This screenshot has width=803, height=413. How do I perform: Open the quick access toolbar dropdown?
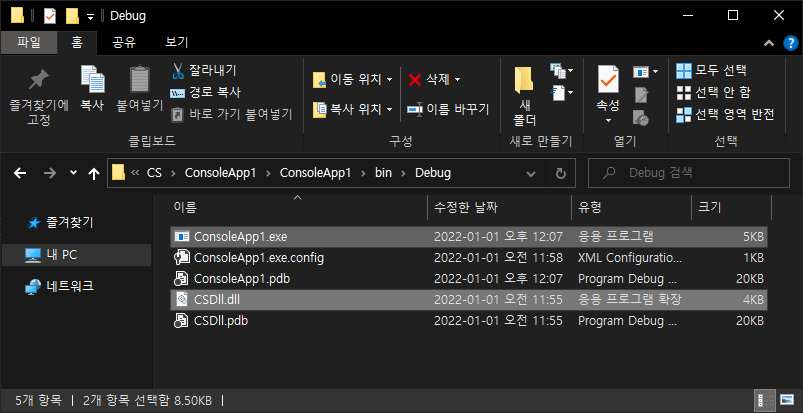pyautogui.click(x=90, y=16)
